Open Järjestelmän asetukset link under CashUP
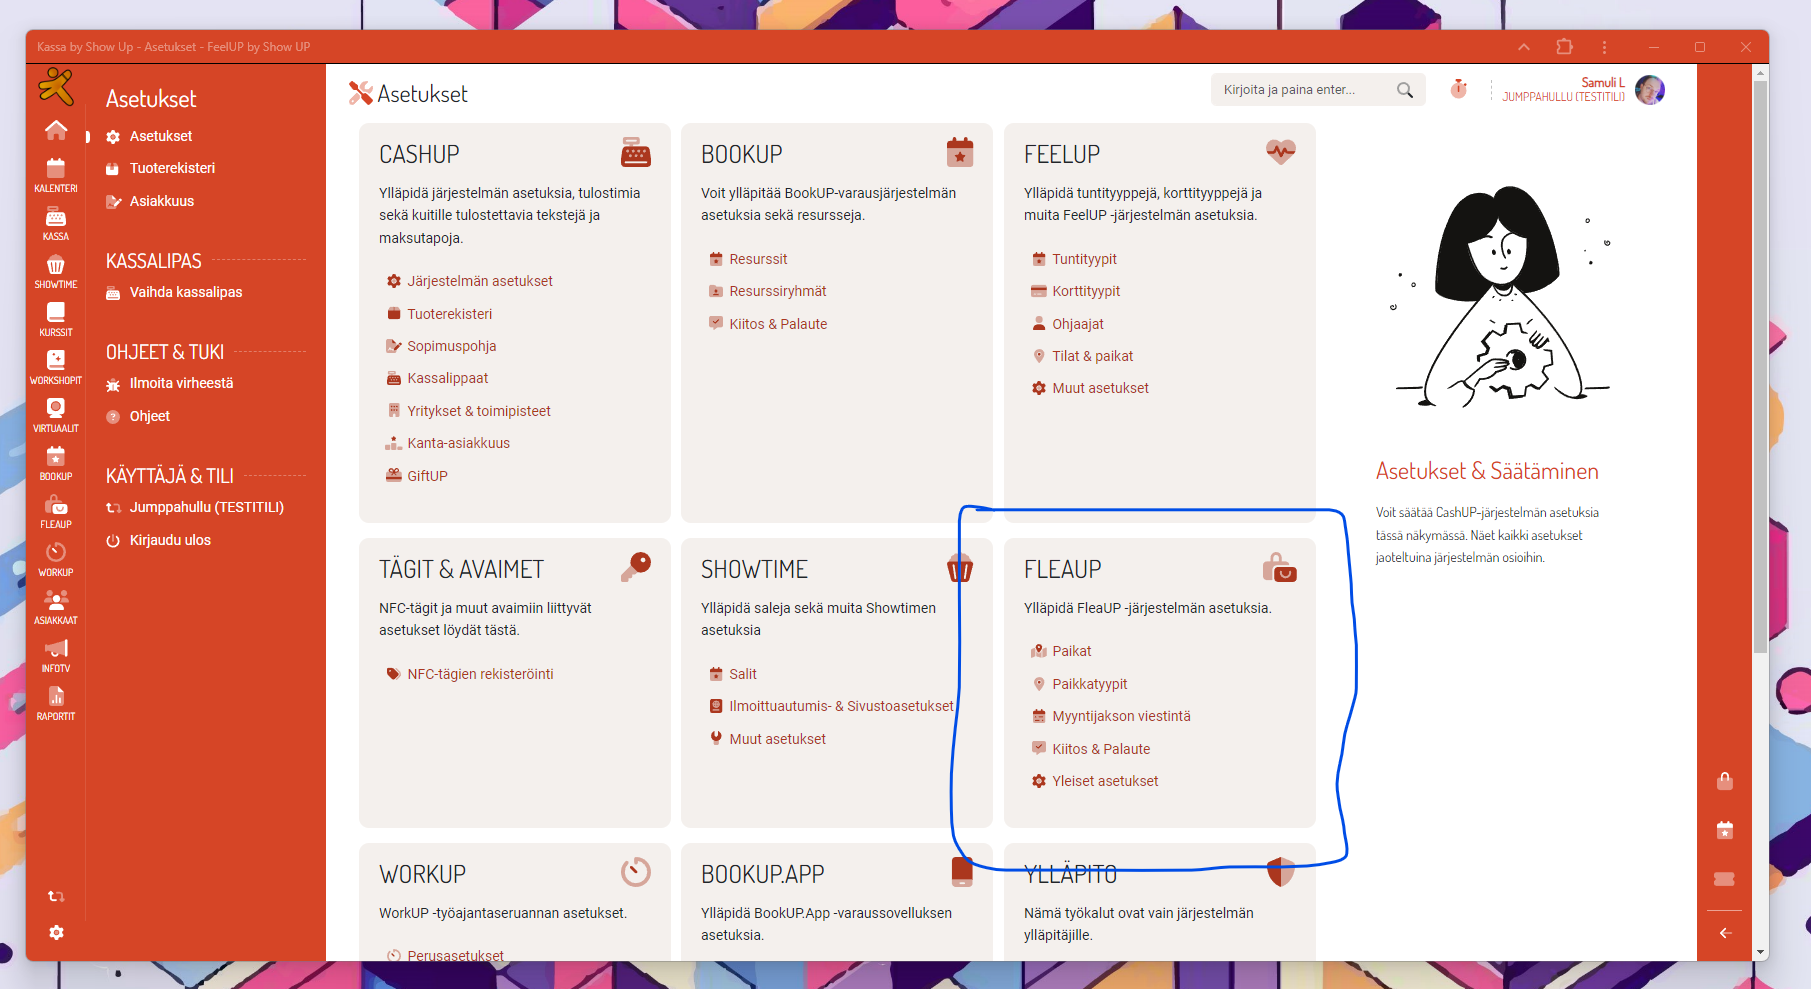 pos(479,281)
